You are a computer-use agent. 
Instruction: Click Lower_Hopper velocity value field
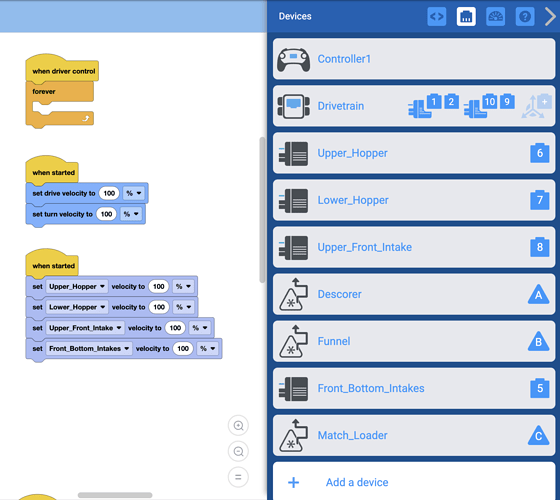tap(159, 307)
